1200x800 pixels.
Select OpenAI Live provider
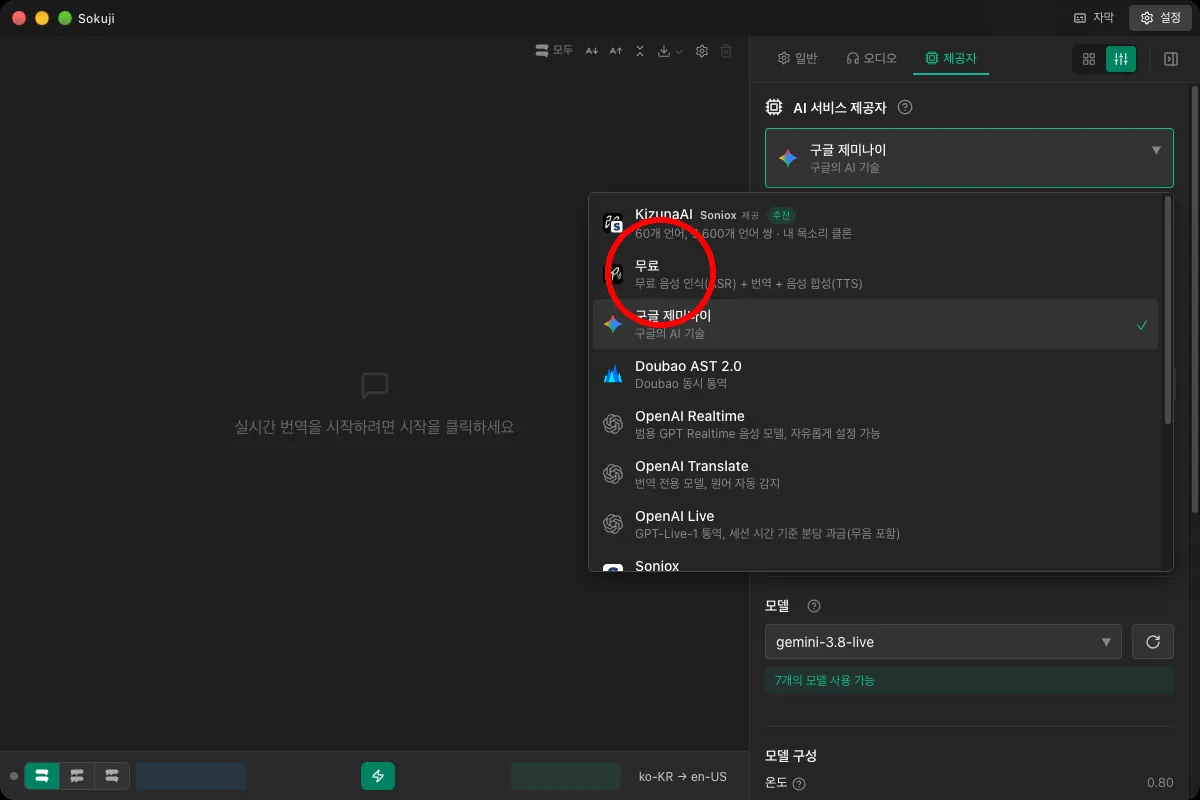(875, 524)
